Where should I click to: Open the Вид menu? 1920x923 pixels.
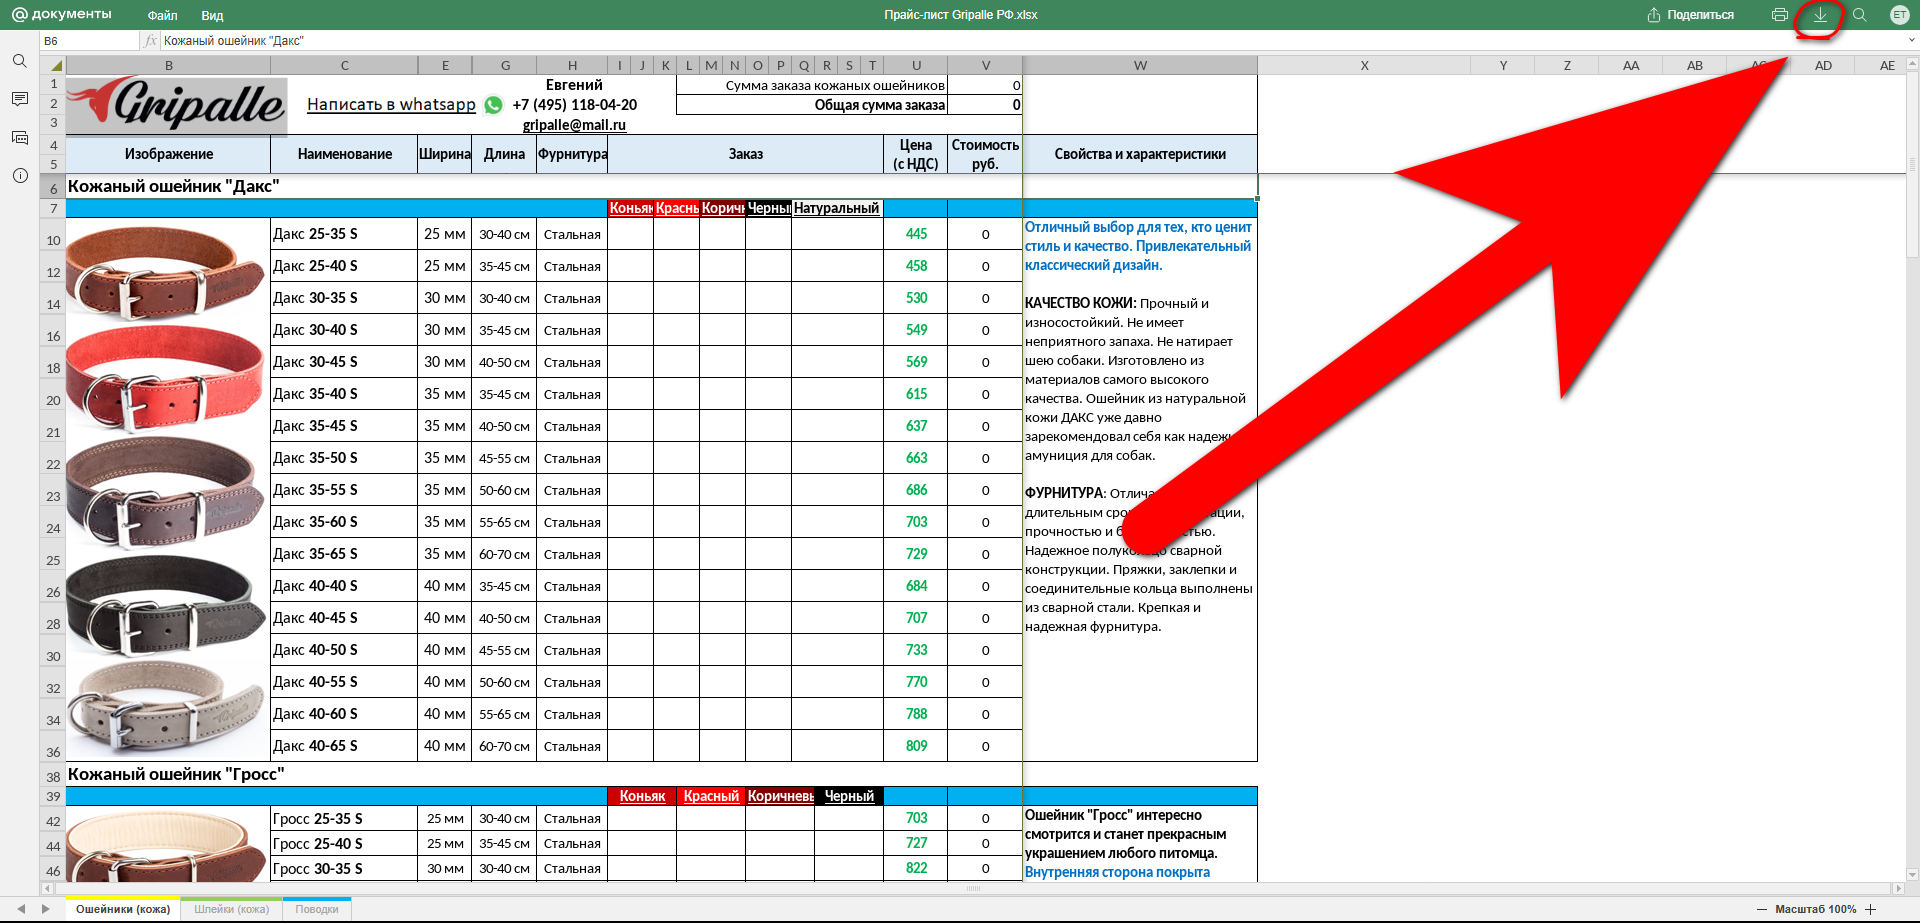(212, 15)
